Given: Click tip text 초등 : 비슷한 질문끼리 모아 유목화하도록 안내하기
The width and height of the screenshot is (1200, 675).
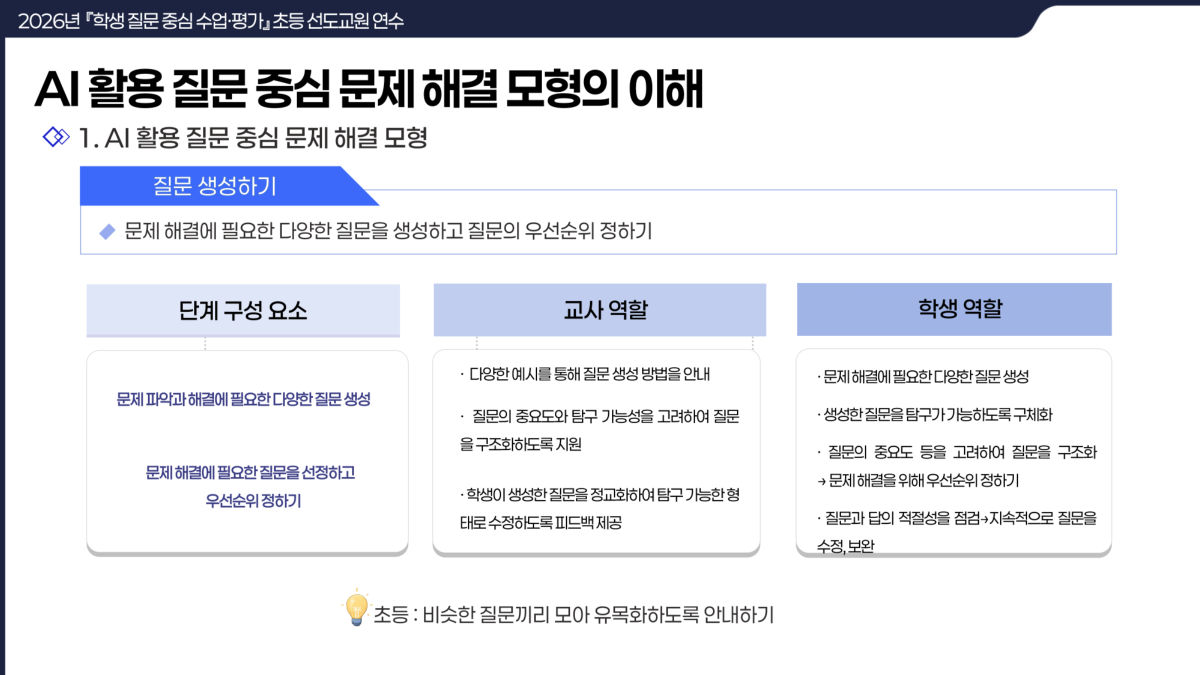Looking at the screenshot, I should click(x=574, y=614).
